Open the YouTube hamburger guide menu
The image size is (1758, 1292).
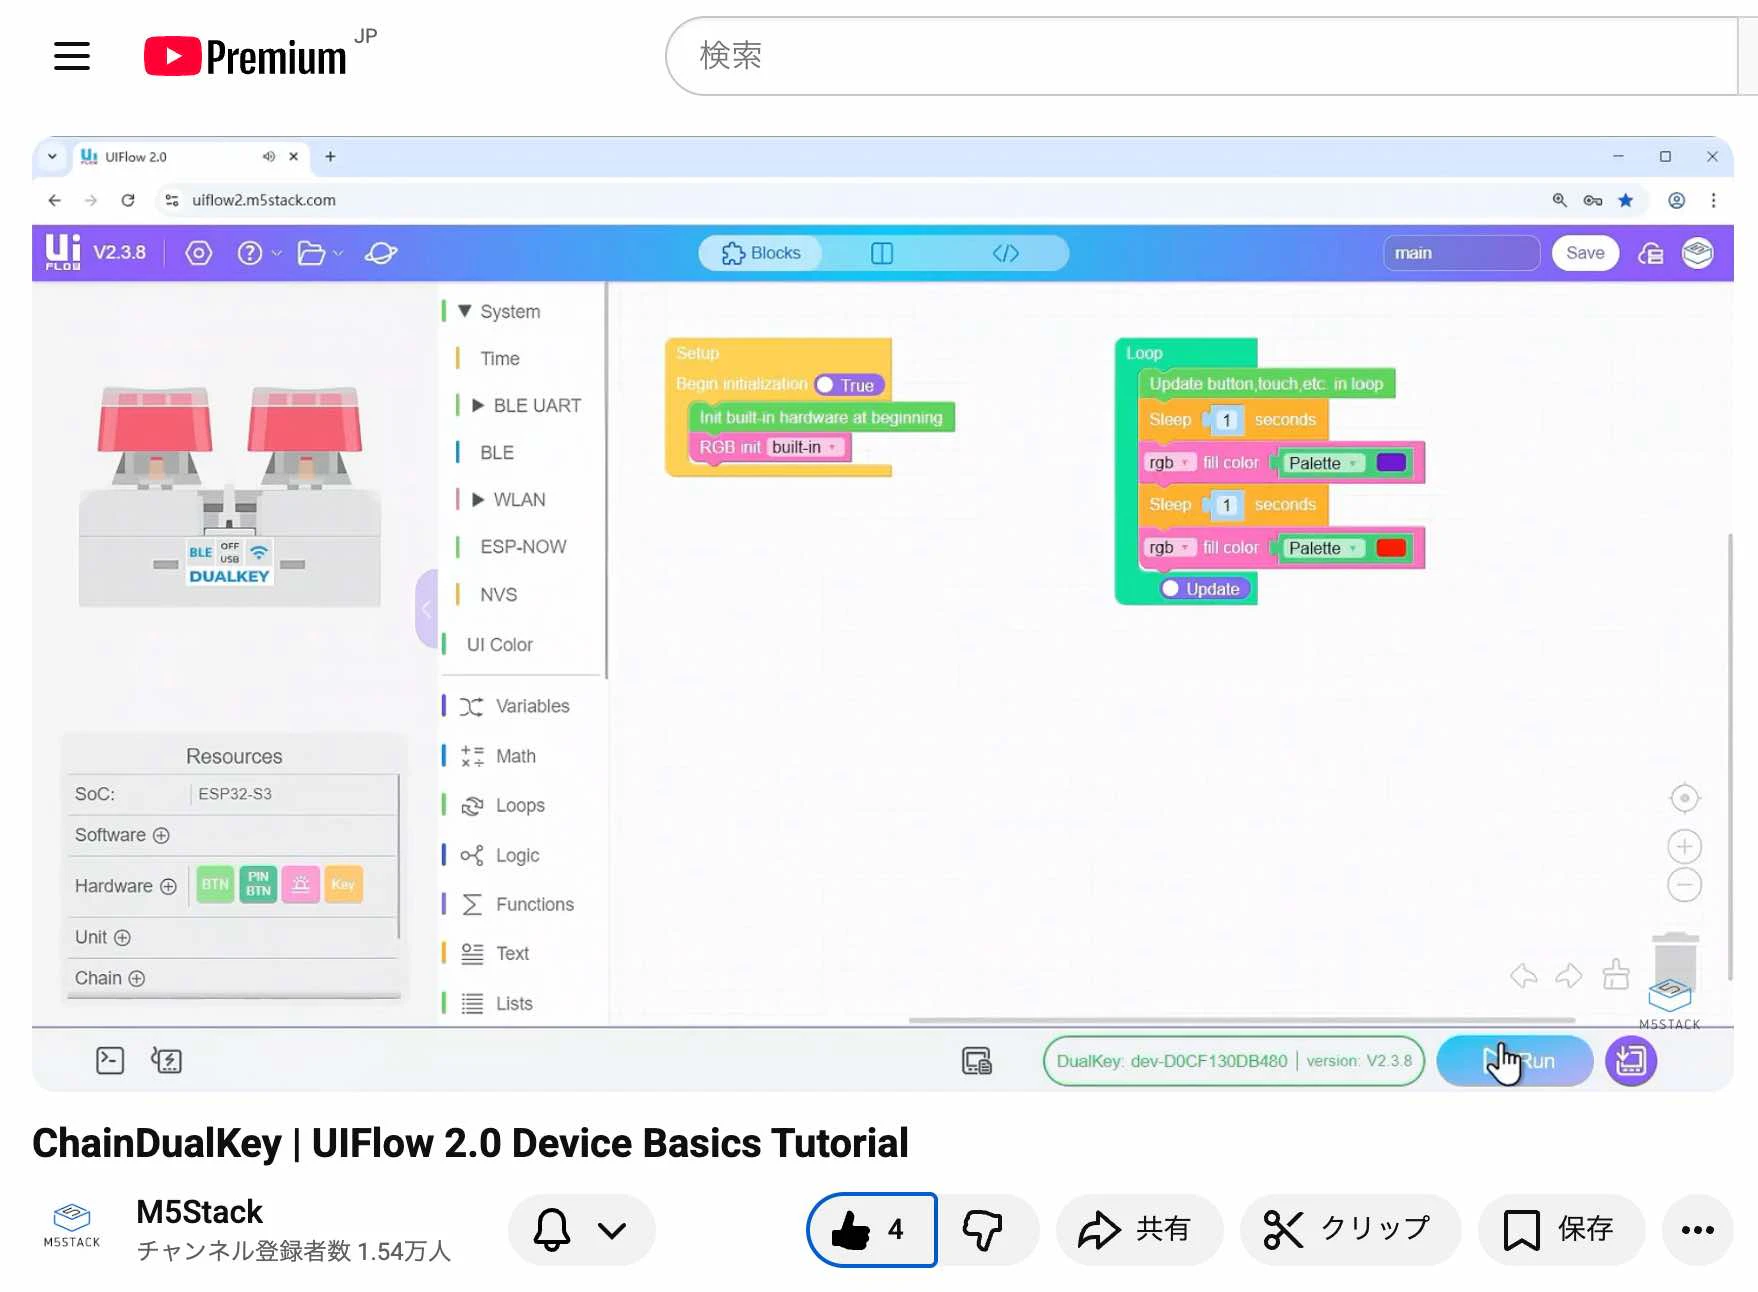(x=72, y=56)
